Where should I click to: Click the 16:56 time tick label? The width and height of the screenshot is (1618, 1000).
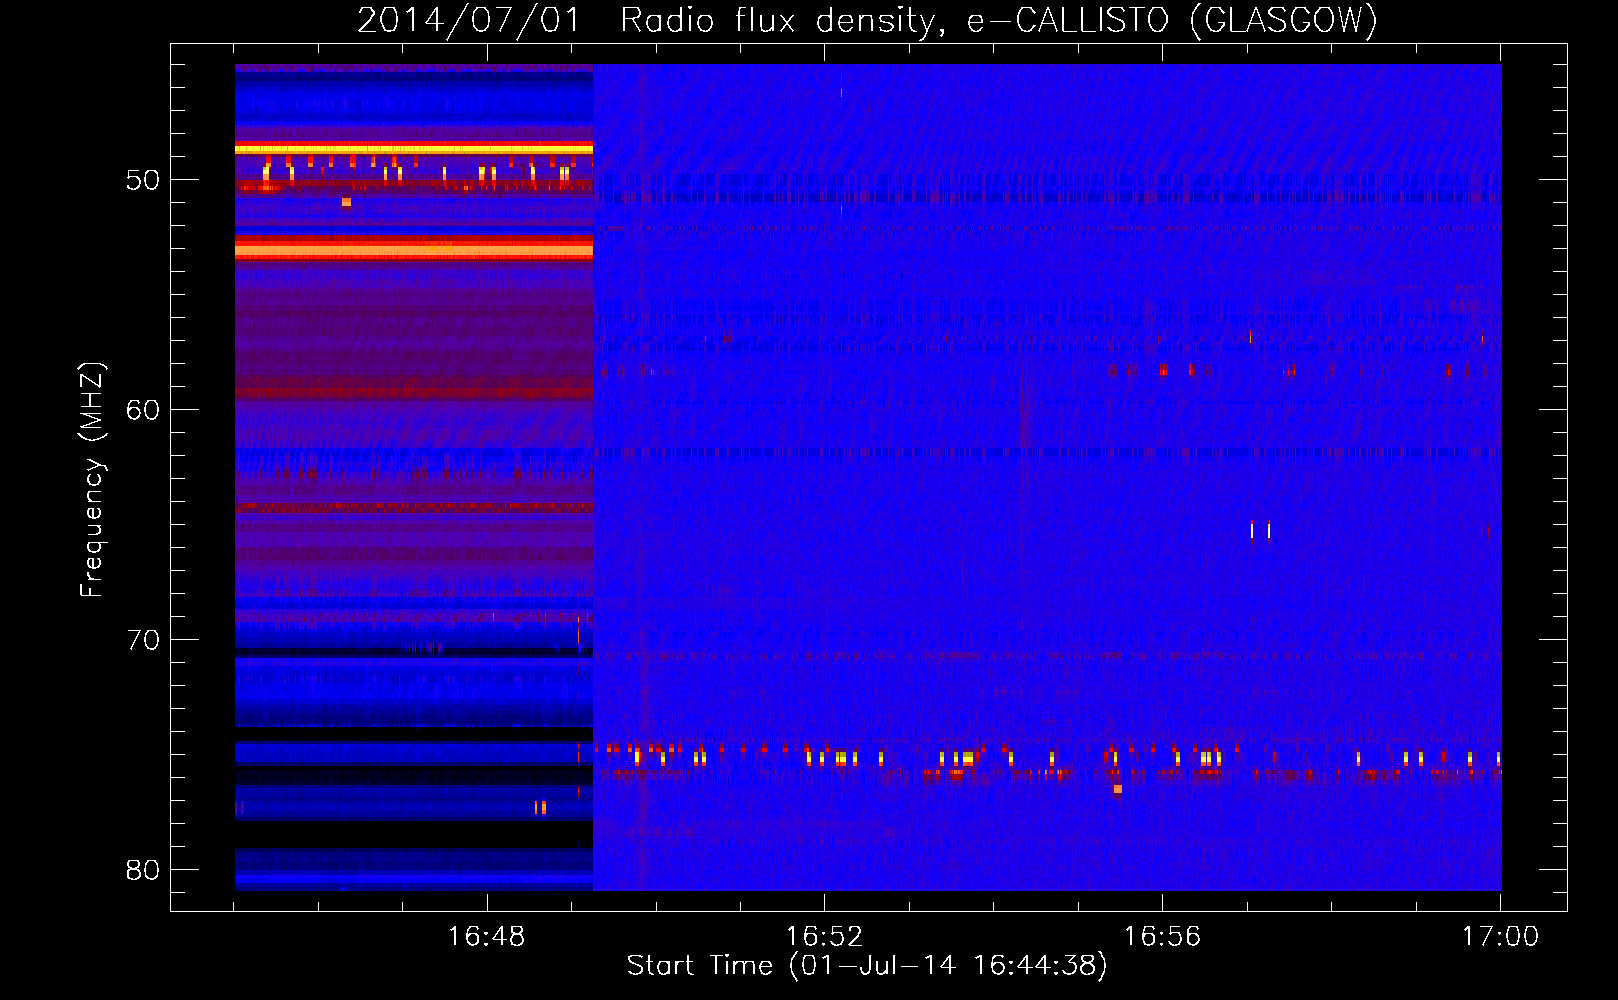[x=1162, y=936]
